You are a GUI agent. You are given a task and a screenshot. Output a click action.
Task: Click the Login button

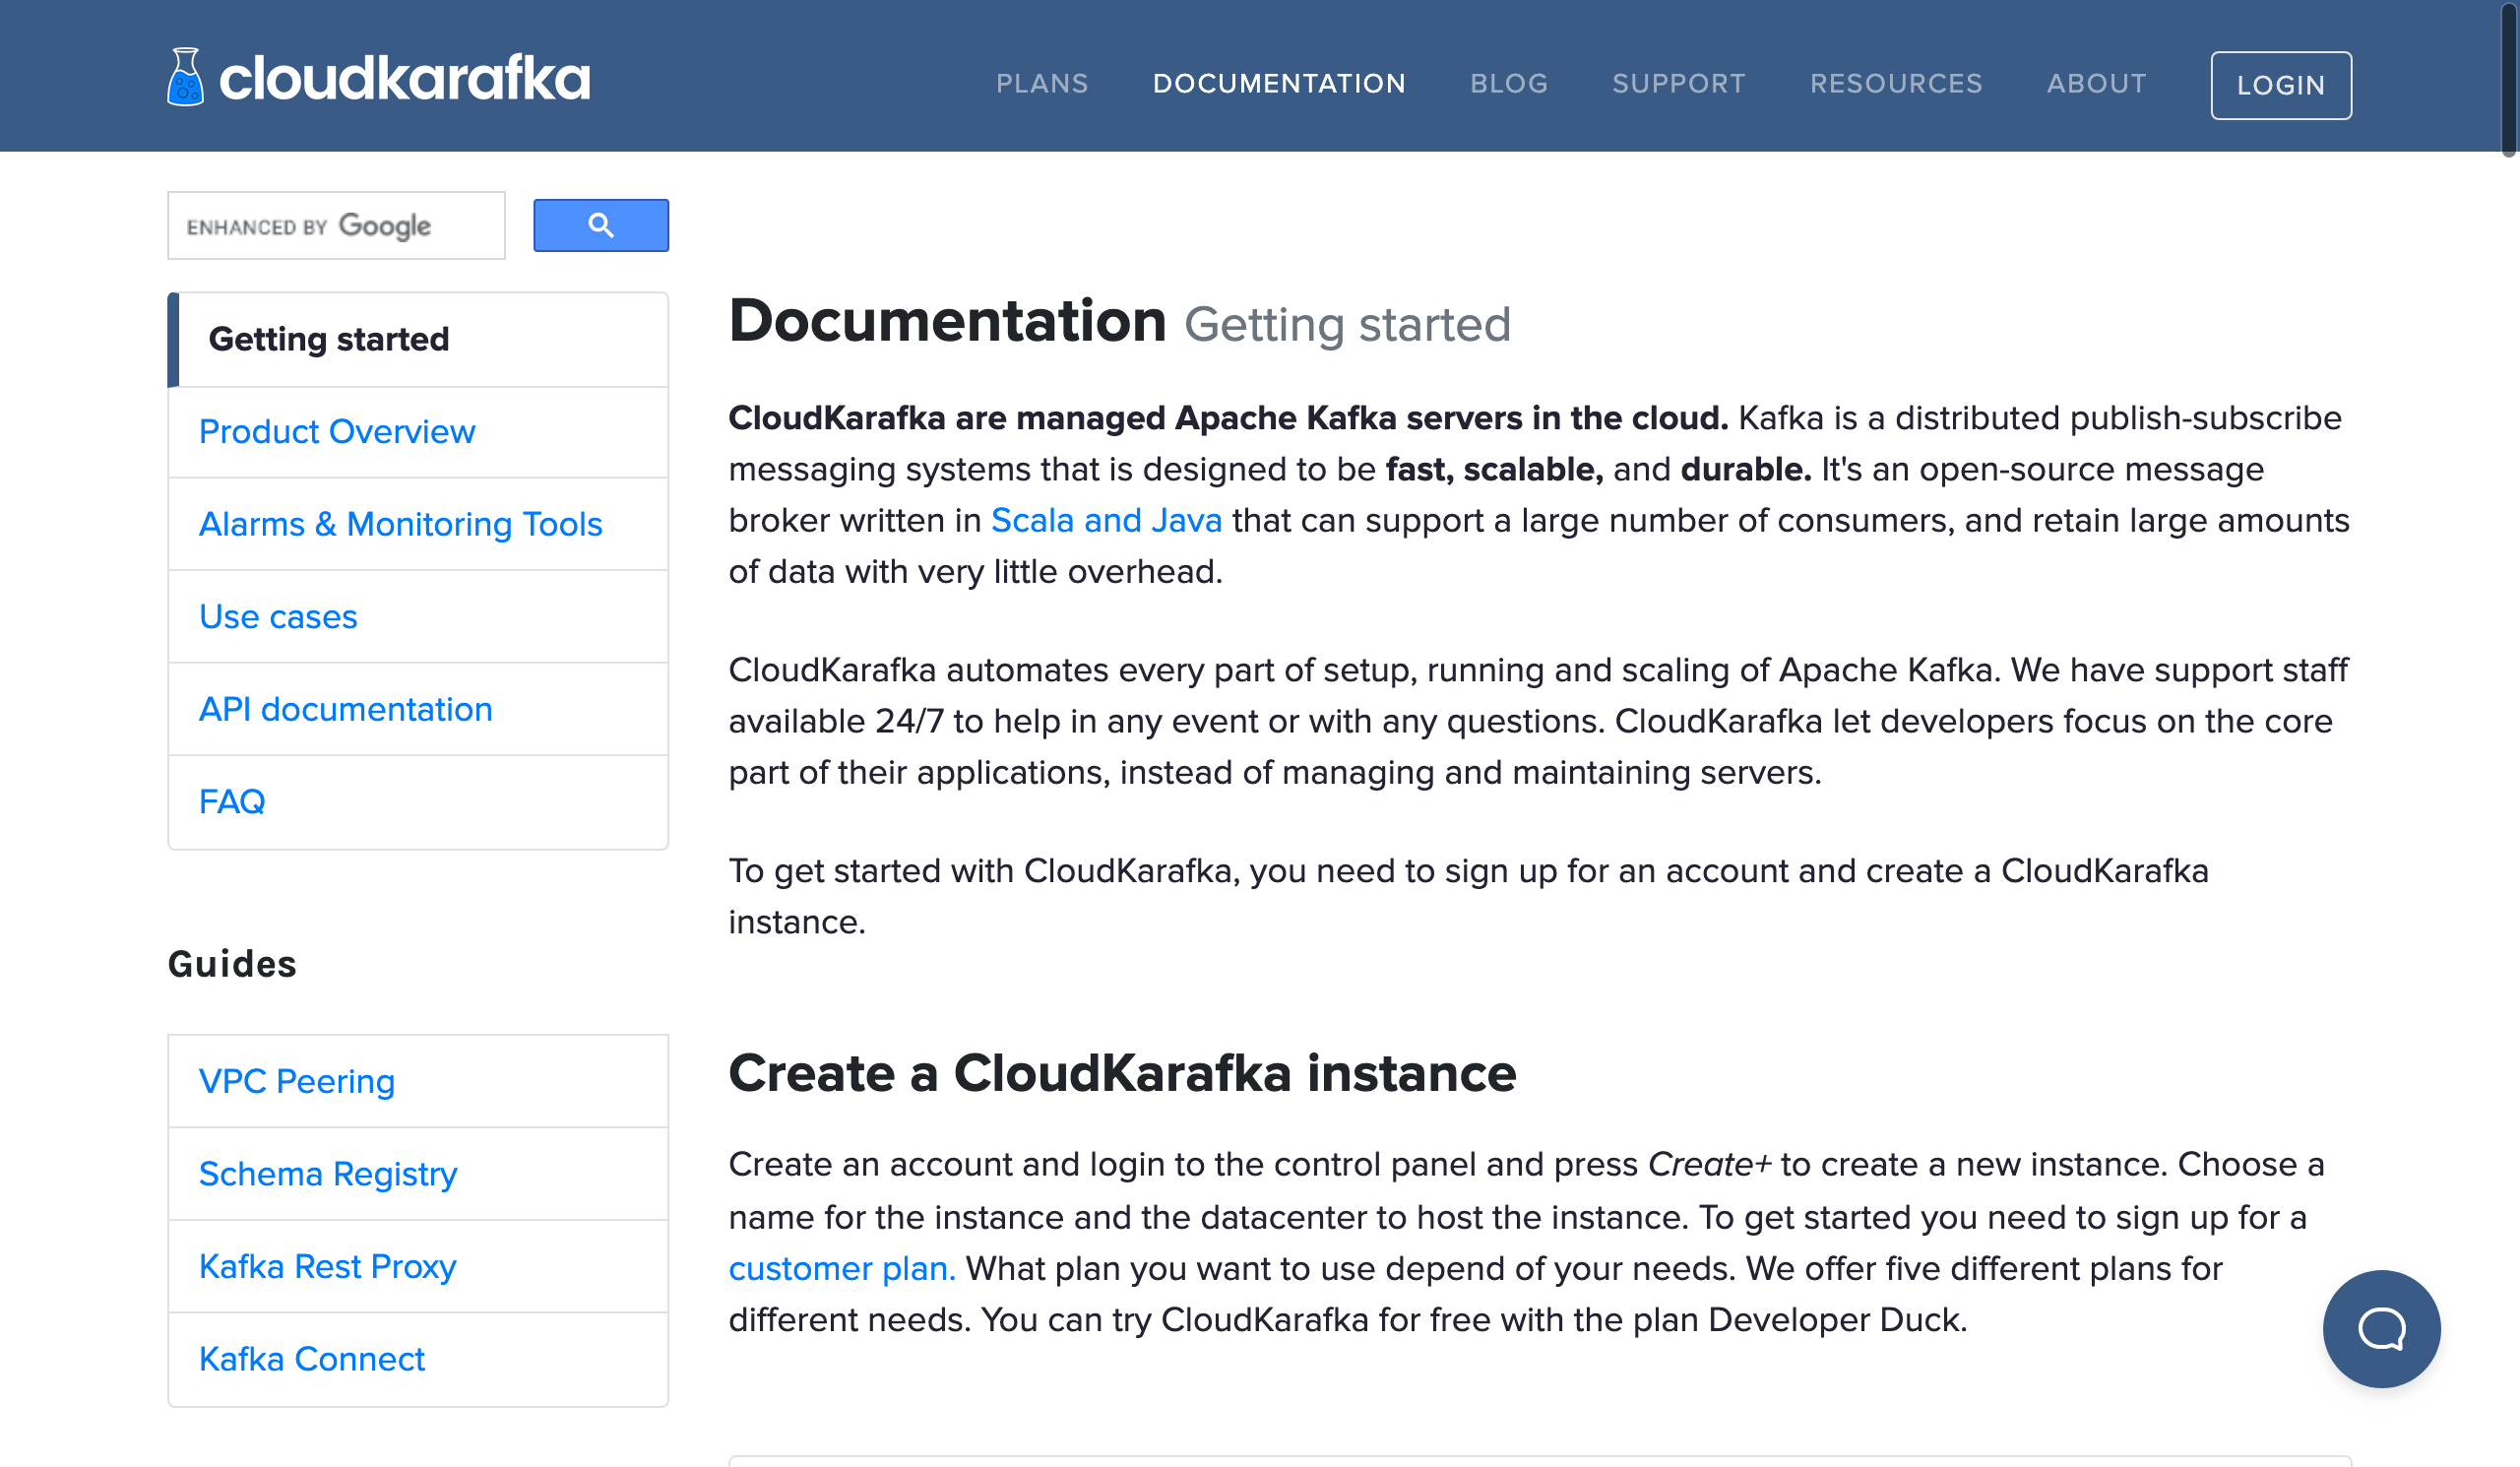pos(2281,85)
